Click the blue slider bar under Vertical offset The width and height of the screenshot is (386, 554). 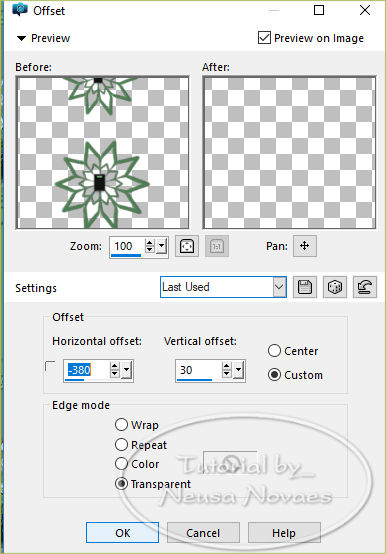194,380
